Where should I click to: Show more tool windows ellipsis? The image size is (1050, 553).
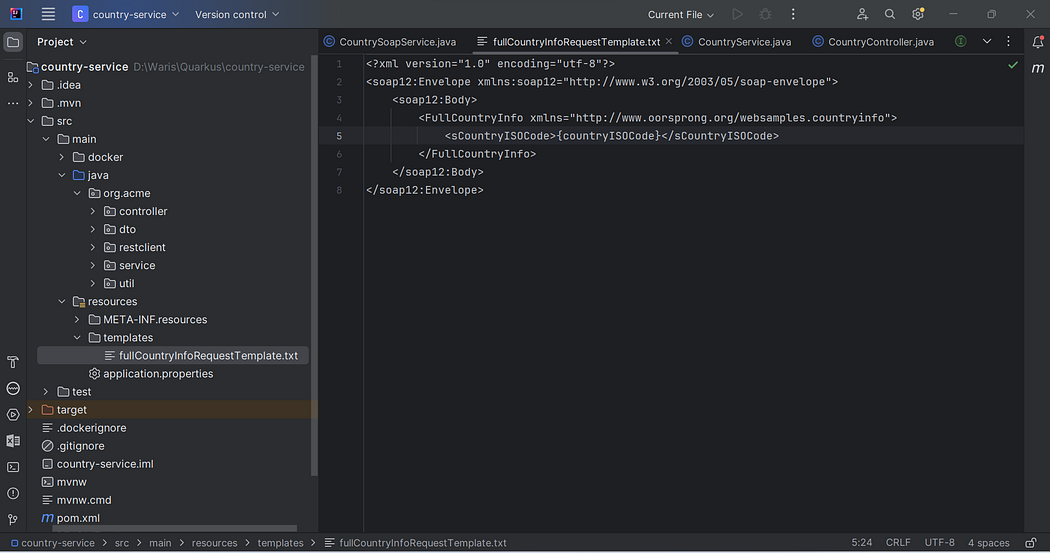pyautogui.click(x=13, y=104)
